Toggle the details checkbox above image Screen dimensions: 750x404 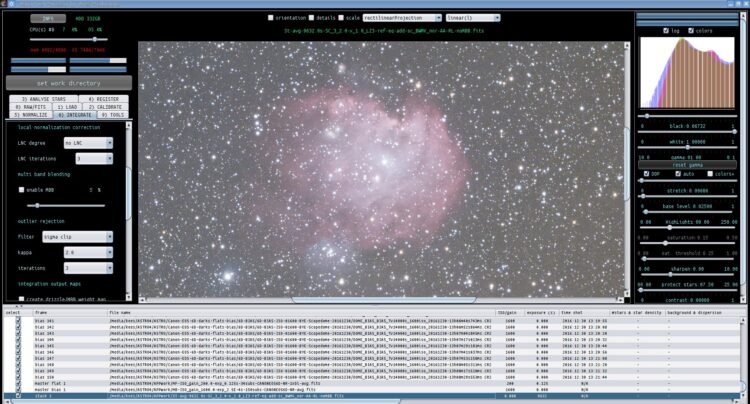coord(311,18)
